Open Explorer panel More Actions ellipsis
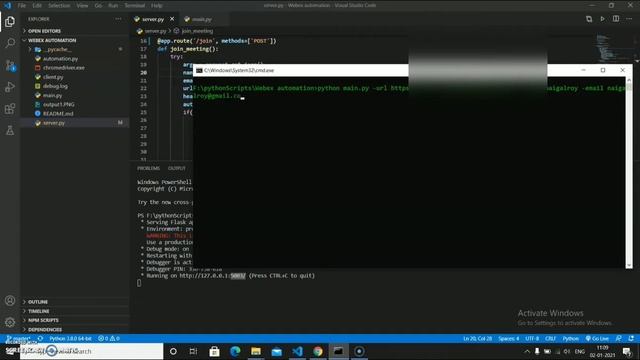The width and height of the screenshot is (640, 360). click(x=118, y=19)
